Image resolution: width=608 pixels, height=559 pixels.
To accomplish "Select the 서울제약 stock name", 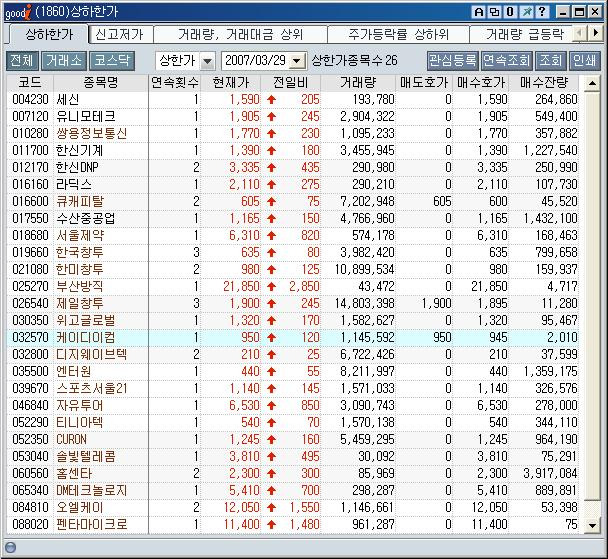I will tap(80, 236).
